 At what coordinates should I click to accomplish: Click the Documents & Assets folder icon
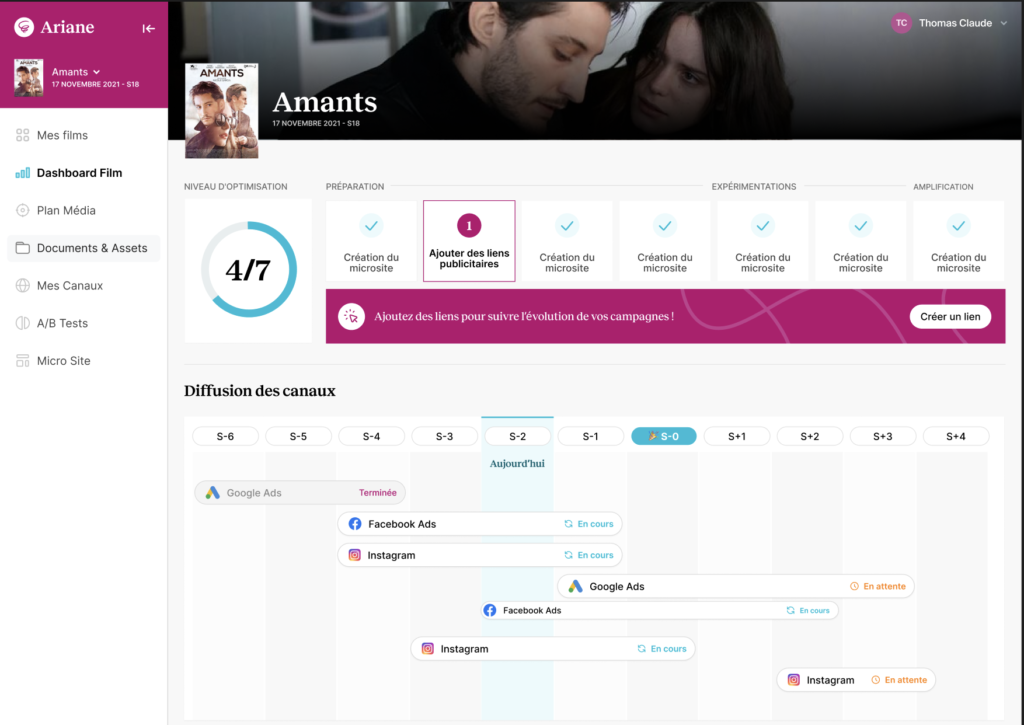[23, 248]
